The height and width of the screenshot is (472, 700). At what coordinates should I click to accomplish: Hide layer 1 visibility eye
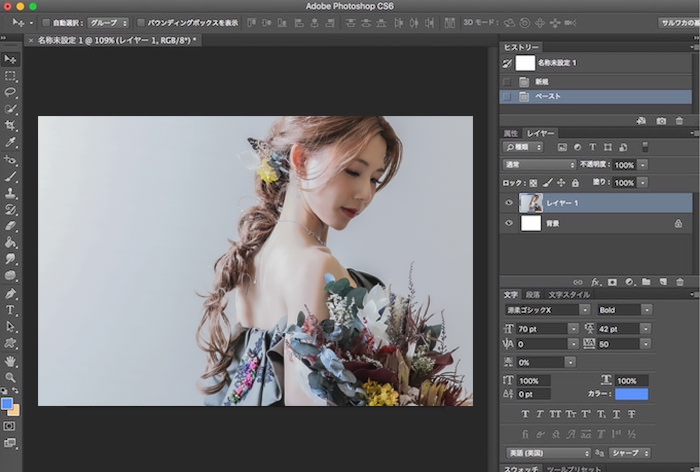point(508,203)
